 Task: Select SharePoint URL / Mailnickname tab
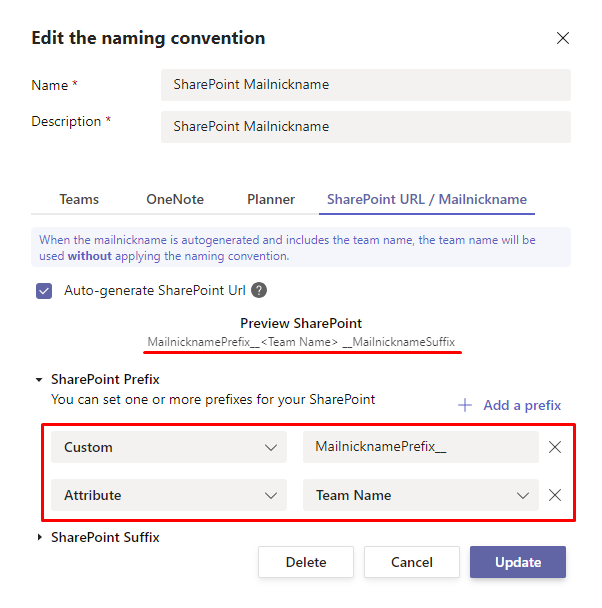[427, 199]
